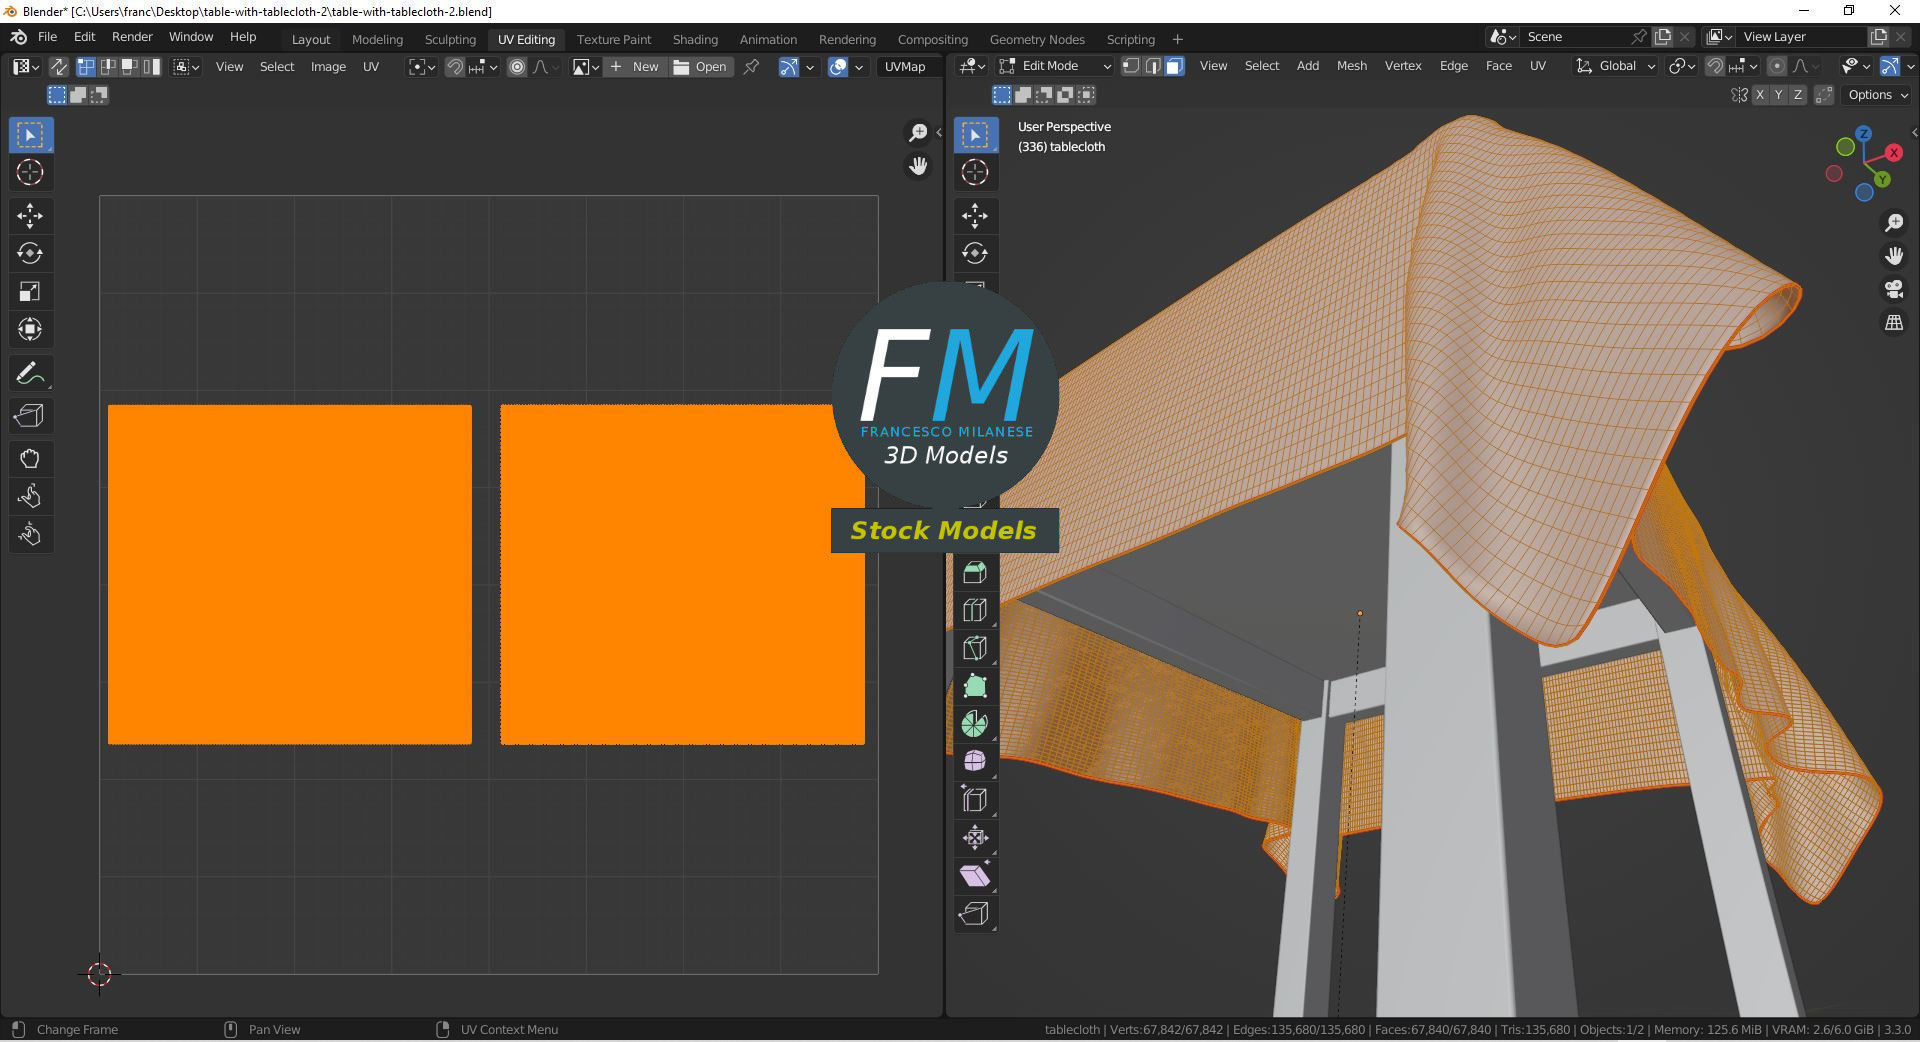Click the camera view gizmo button
Screen dimensions: 1920x1042
[x=1894, y=290]
